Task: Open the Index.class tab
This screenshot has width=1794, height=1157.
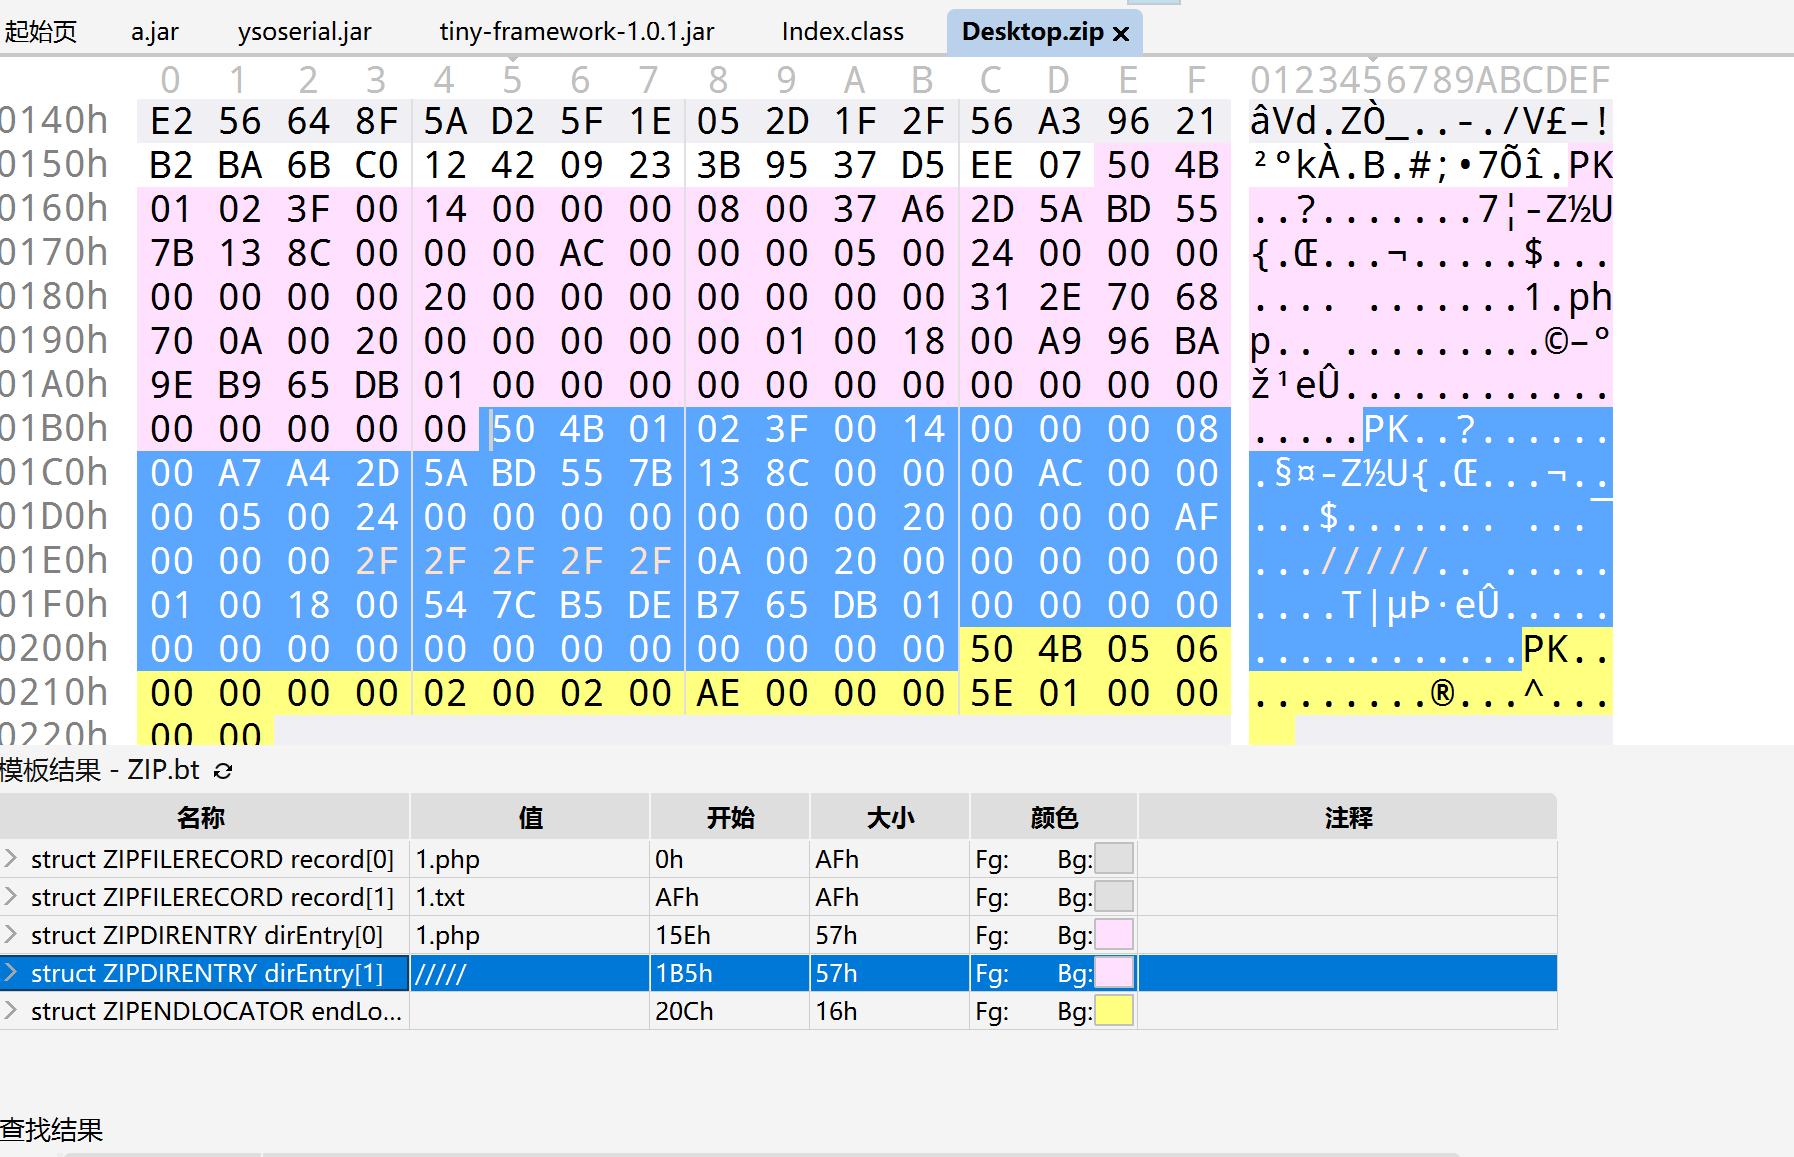Action: (842, 32)
